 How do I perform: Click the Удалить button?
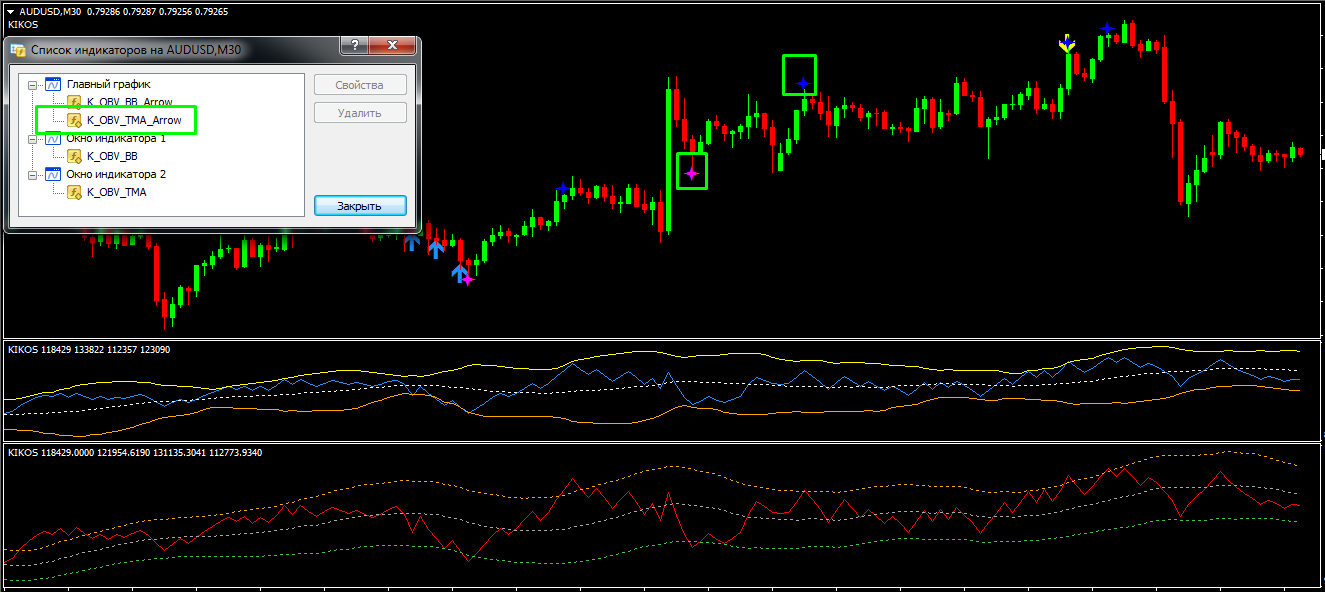(x=360, y=113)
